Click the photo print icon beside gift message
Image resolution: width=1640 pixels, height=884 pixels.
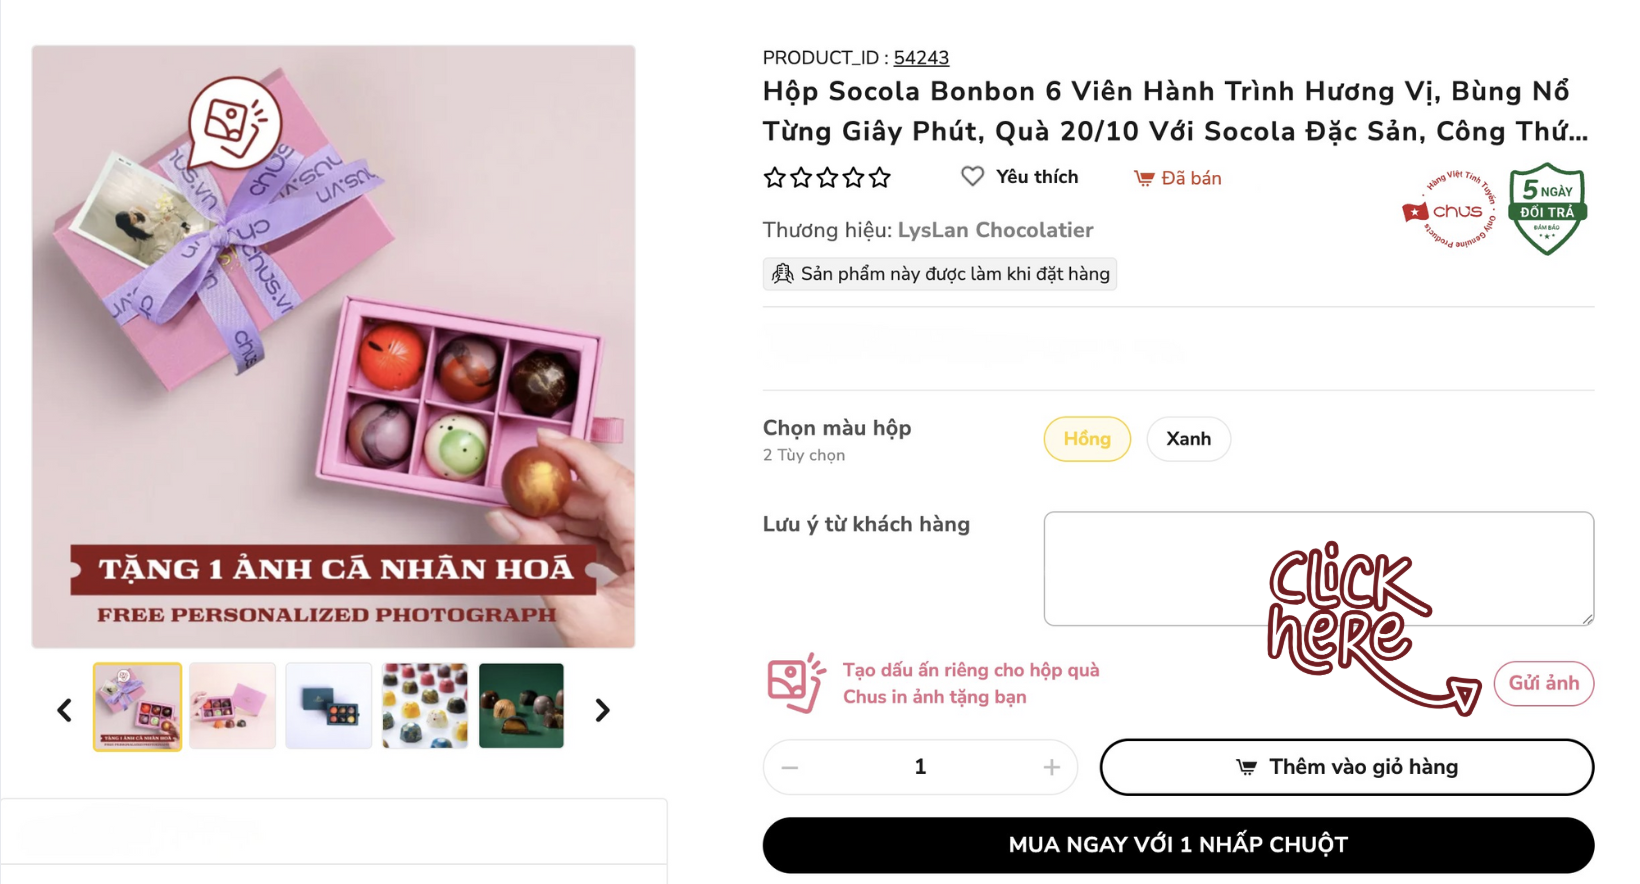pos(795,683)
